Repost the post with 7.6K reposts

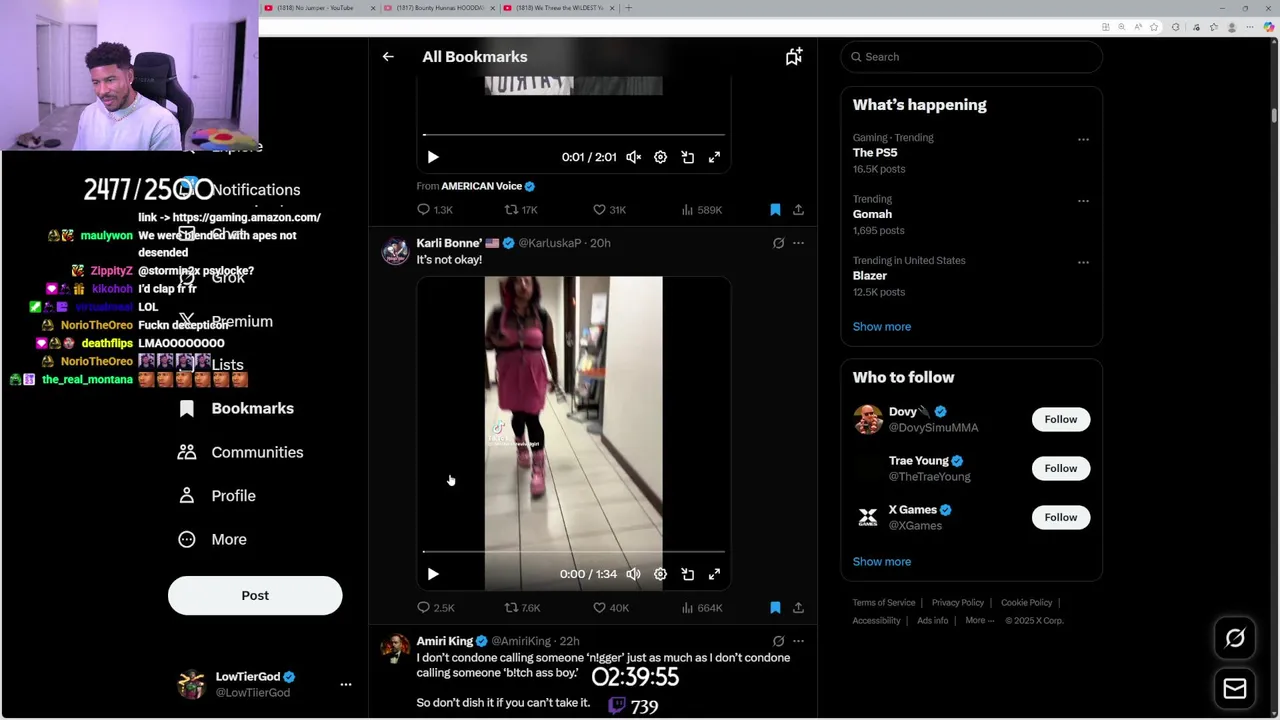click(522, 608)
